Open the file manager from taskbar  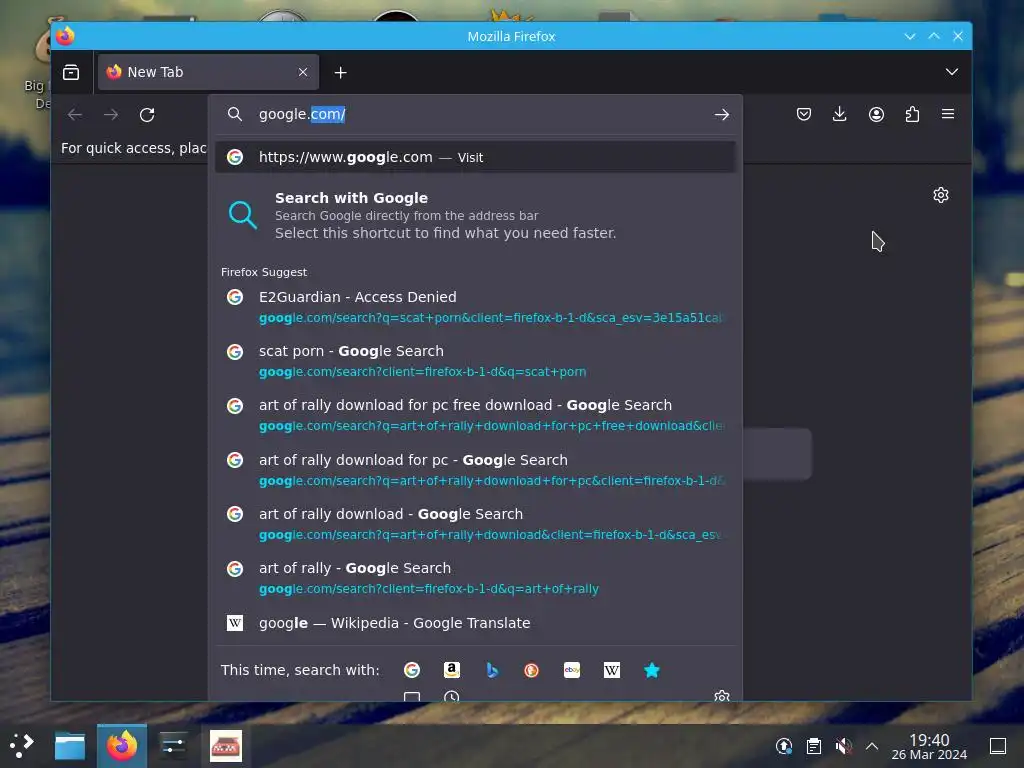(70, 745)
